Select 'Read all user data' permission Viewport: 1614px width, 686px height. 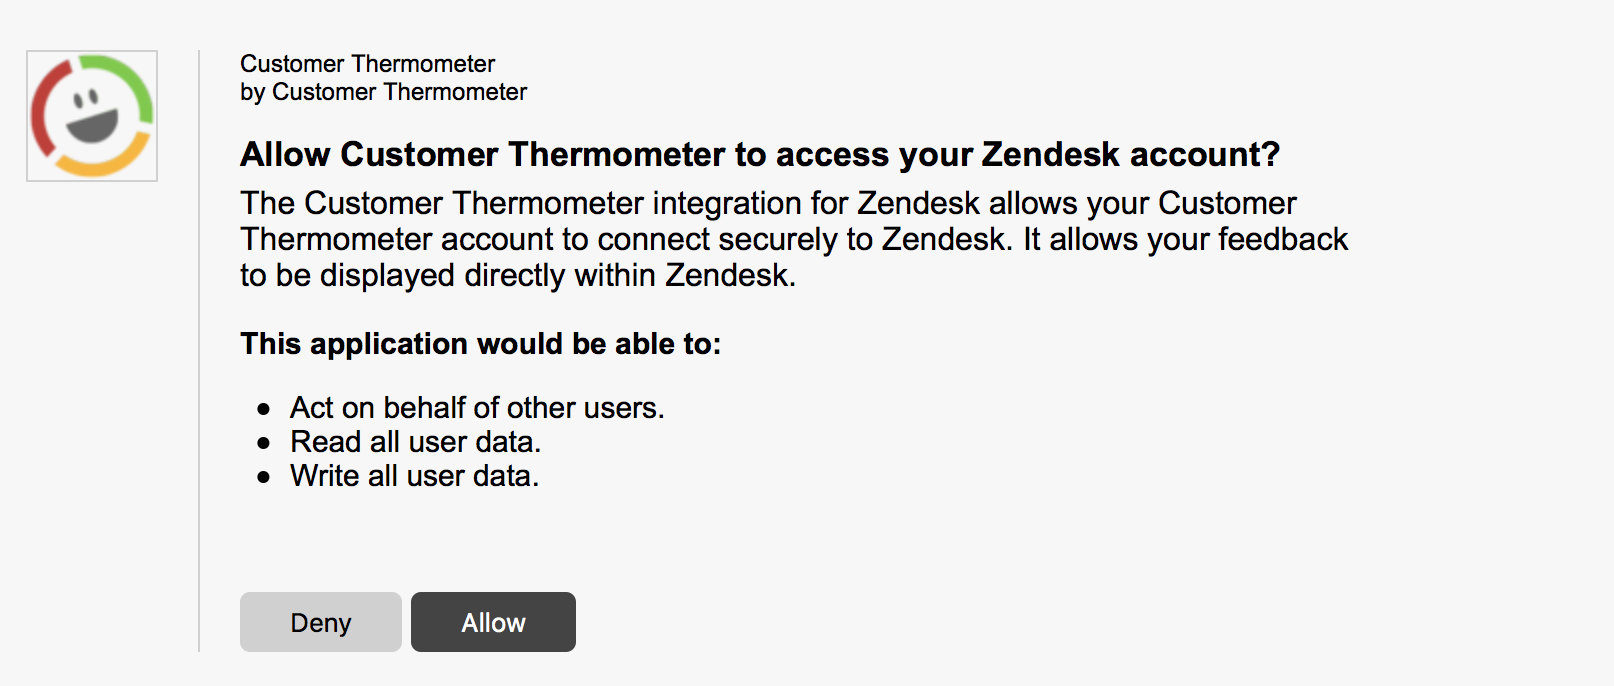[x=415, y=442]
